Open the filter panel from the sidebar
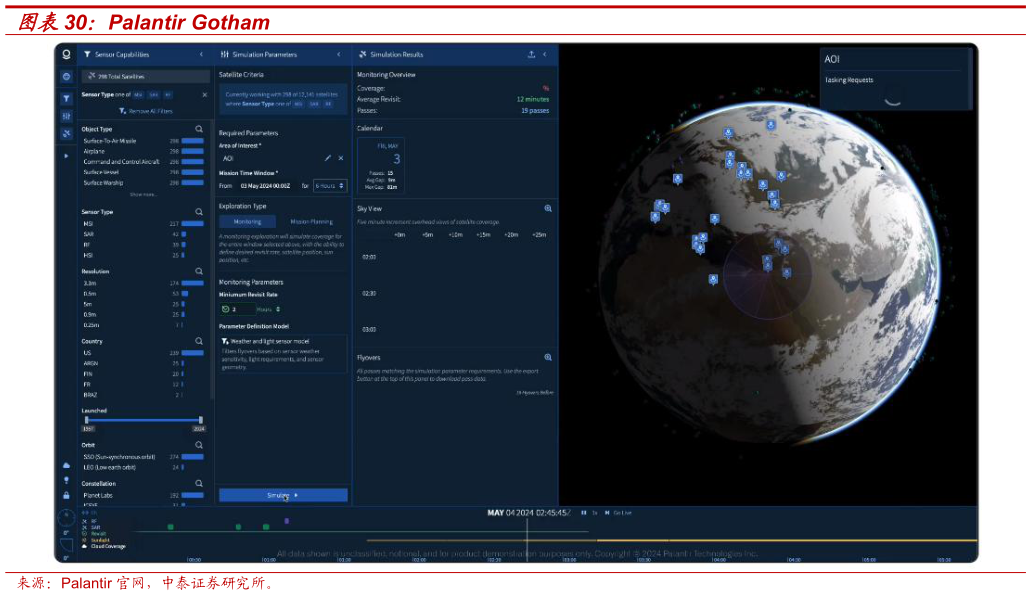Viewport: 1031px width, 596px height. 66,99
